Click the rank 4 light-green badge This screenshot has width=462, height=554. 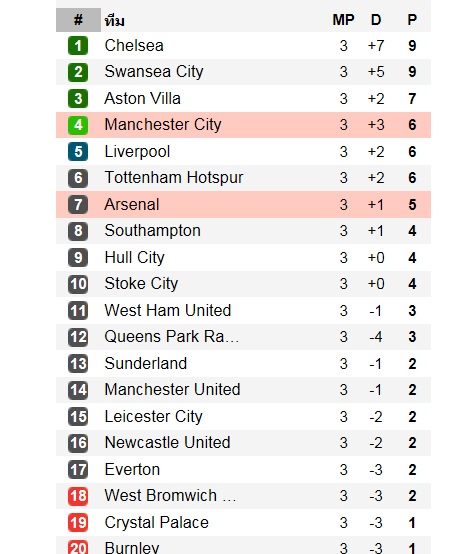[x=78, y=125]
